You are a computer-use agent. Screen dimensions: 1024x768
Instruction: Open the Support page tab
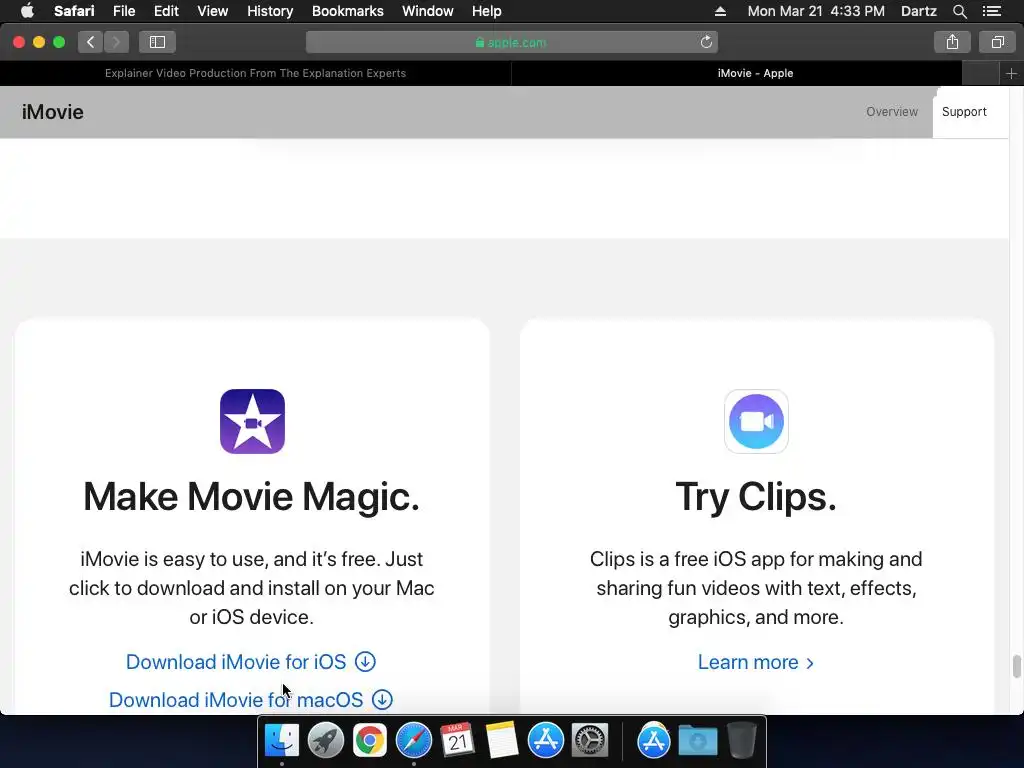(964, 112)
